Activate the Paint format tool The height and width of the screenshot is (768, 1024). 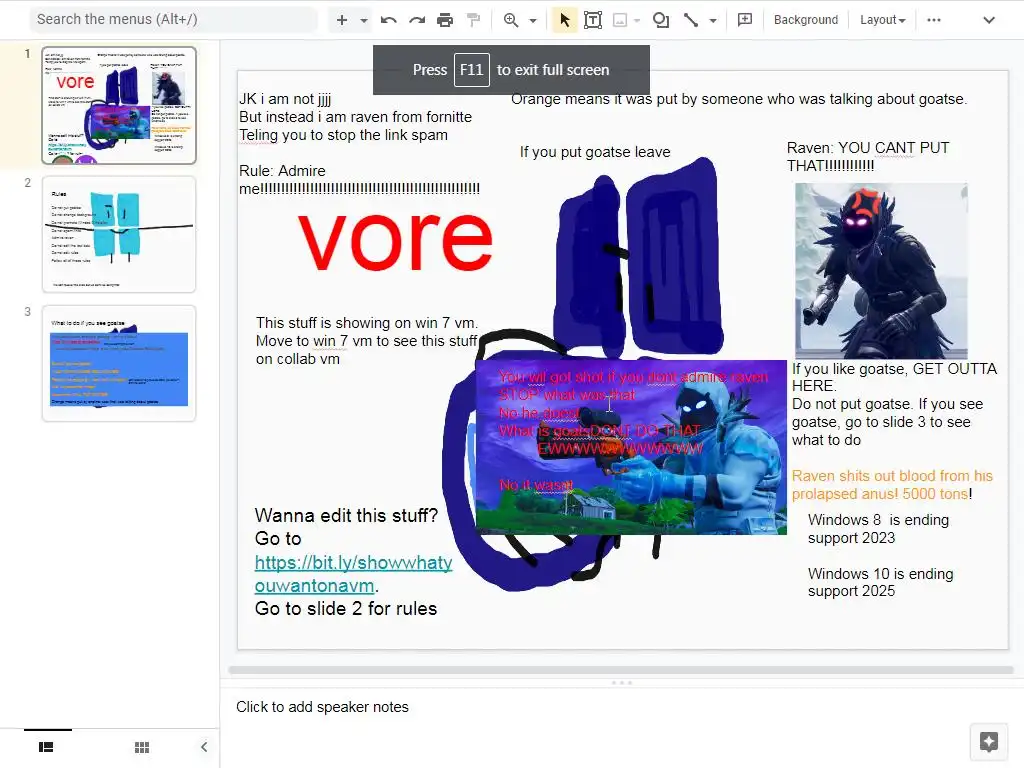point(473,20)
